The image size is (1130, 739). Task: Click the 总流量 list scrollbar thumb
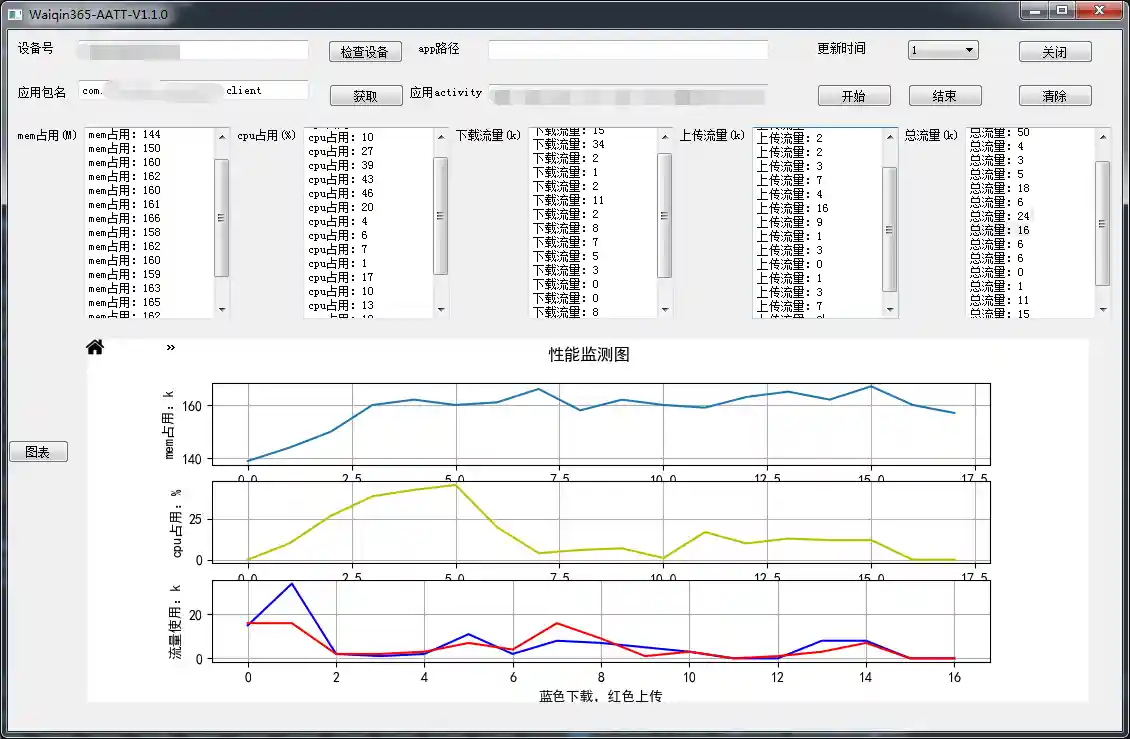click(1103, 224)
